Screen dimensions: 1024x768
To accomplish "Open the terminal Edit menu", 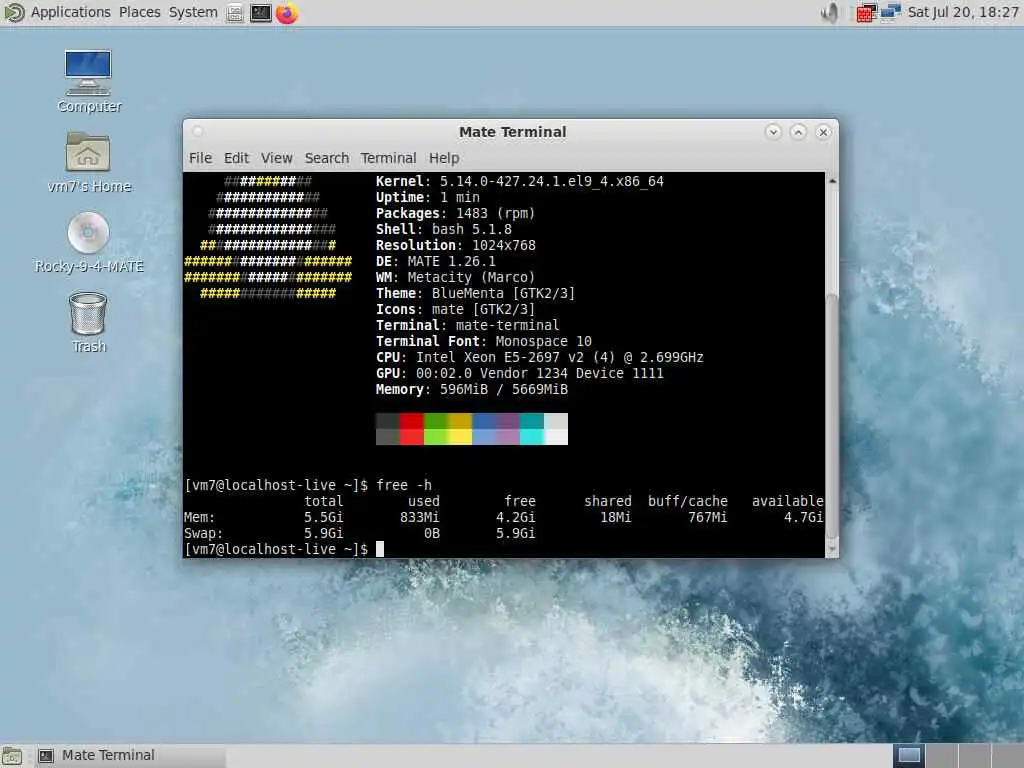I will point(236,158).
